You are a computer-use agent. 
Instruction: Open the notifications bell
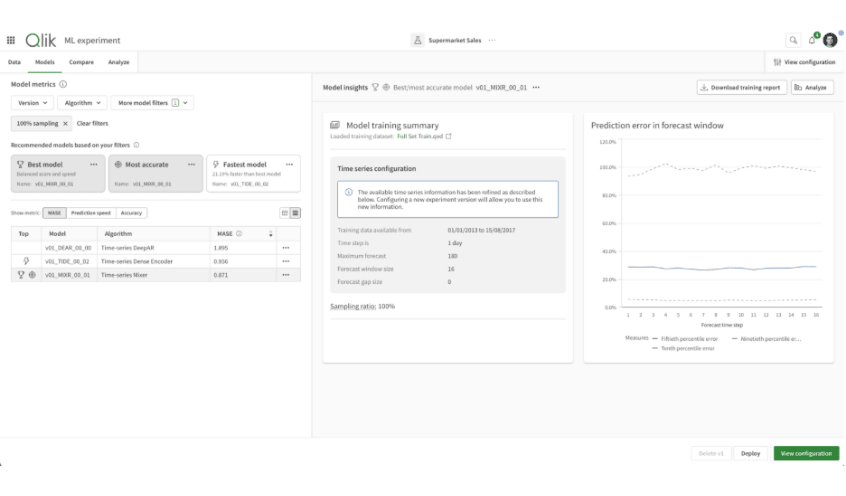click(x=812, y=40)
